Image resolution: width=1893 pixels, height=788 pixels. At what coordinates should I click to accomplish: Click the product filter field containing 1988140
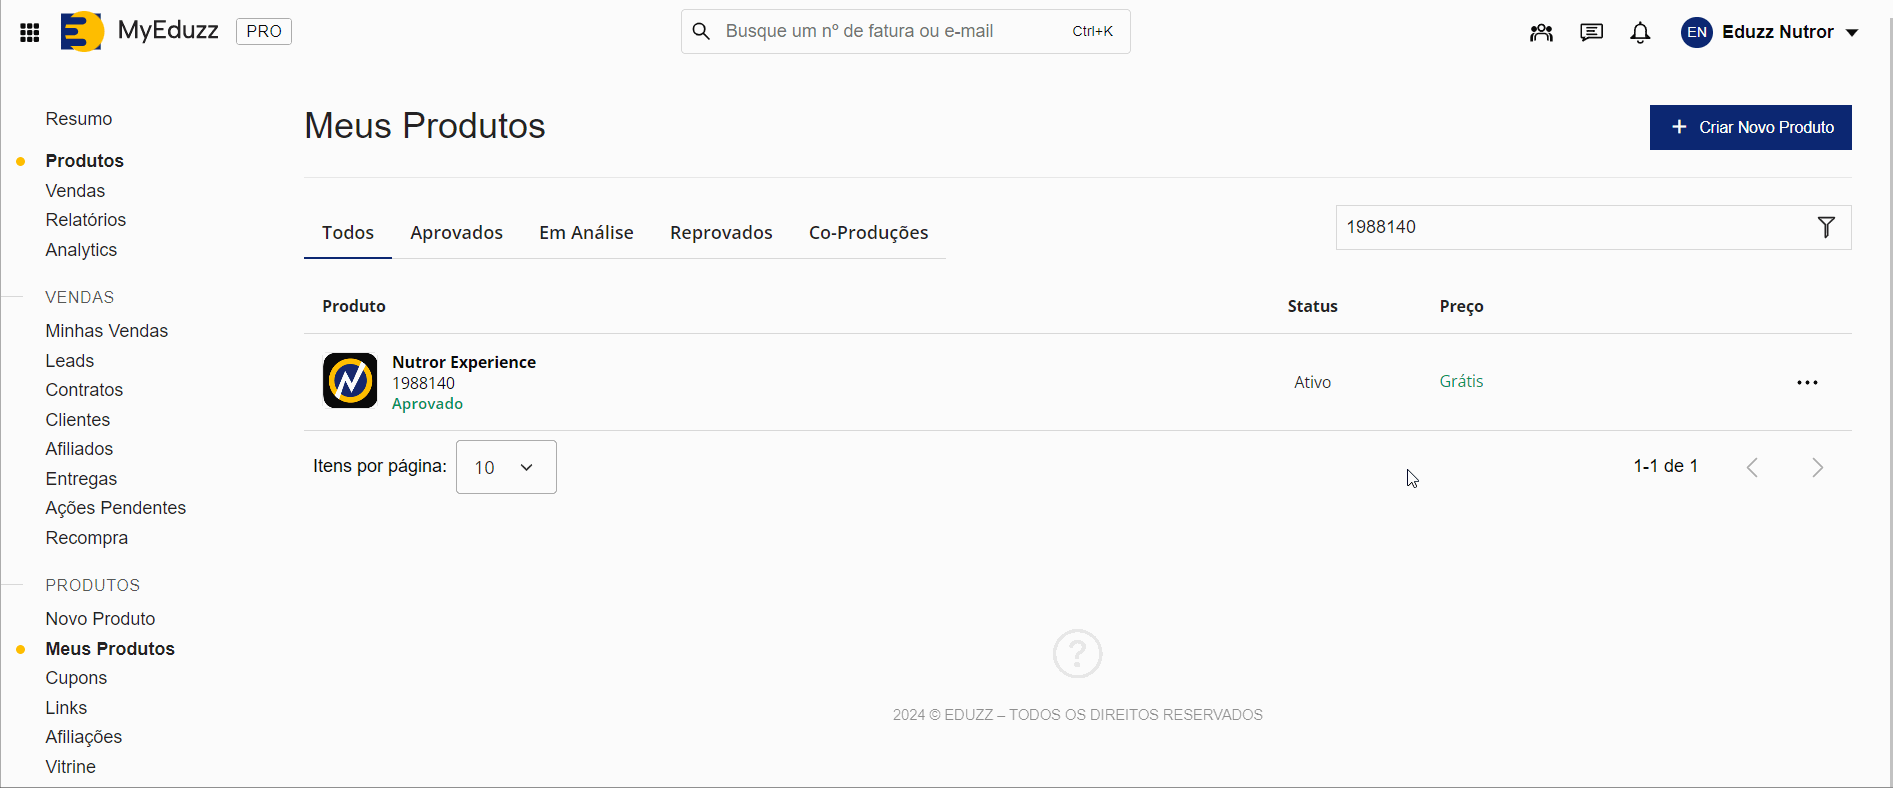1570,227
